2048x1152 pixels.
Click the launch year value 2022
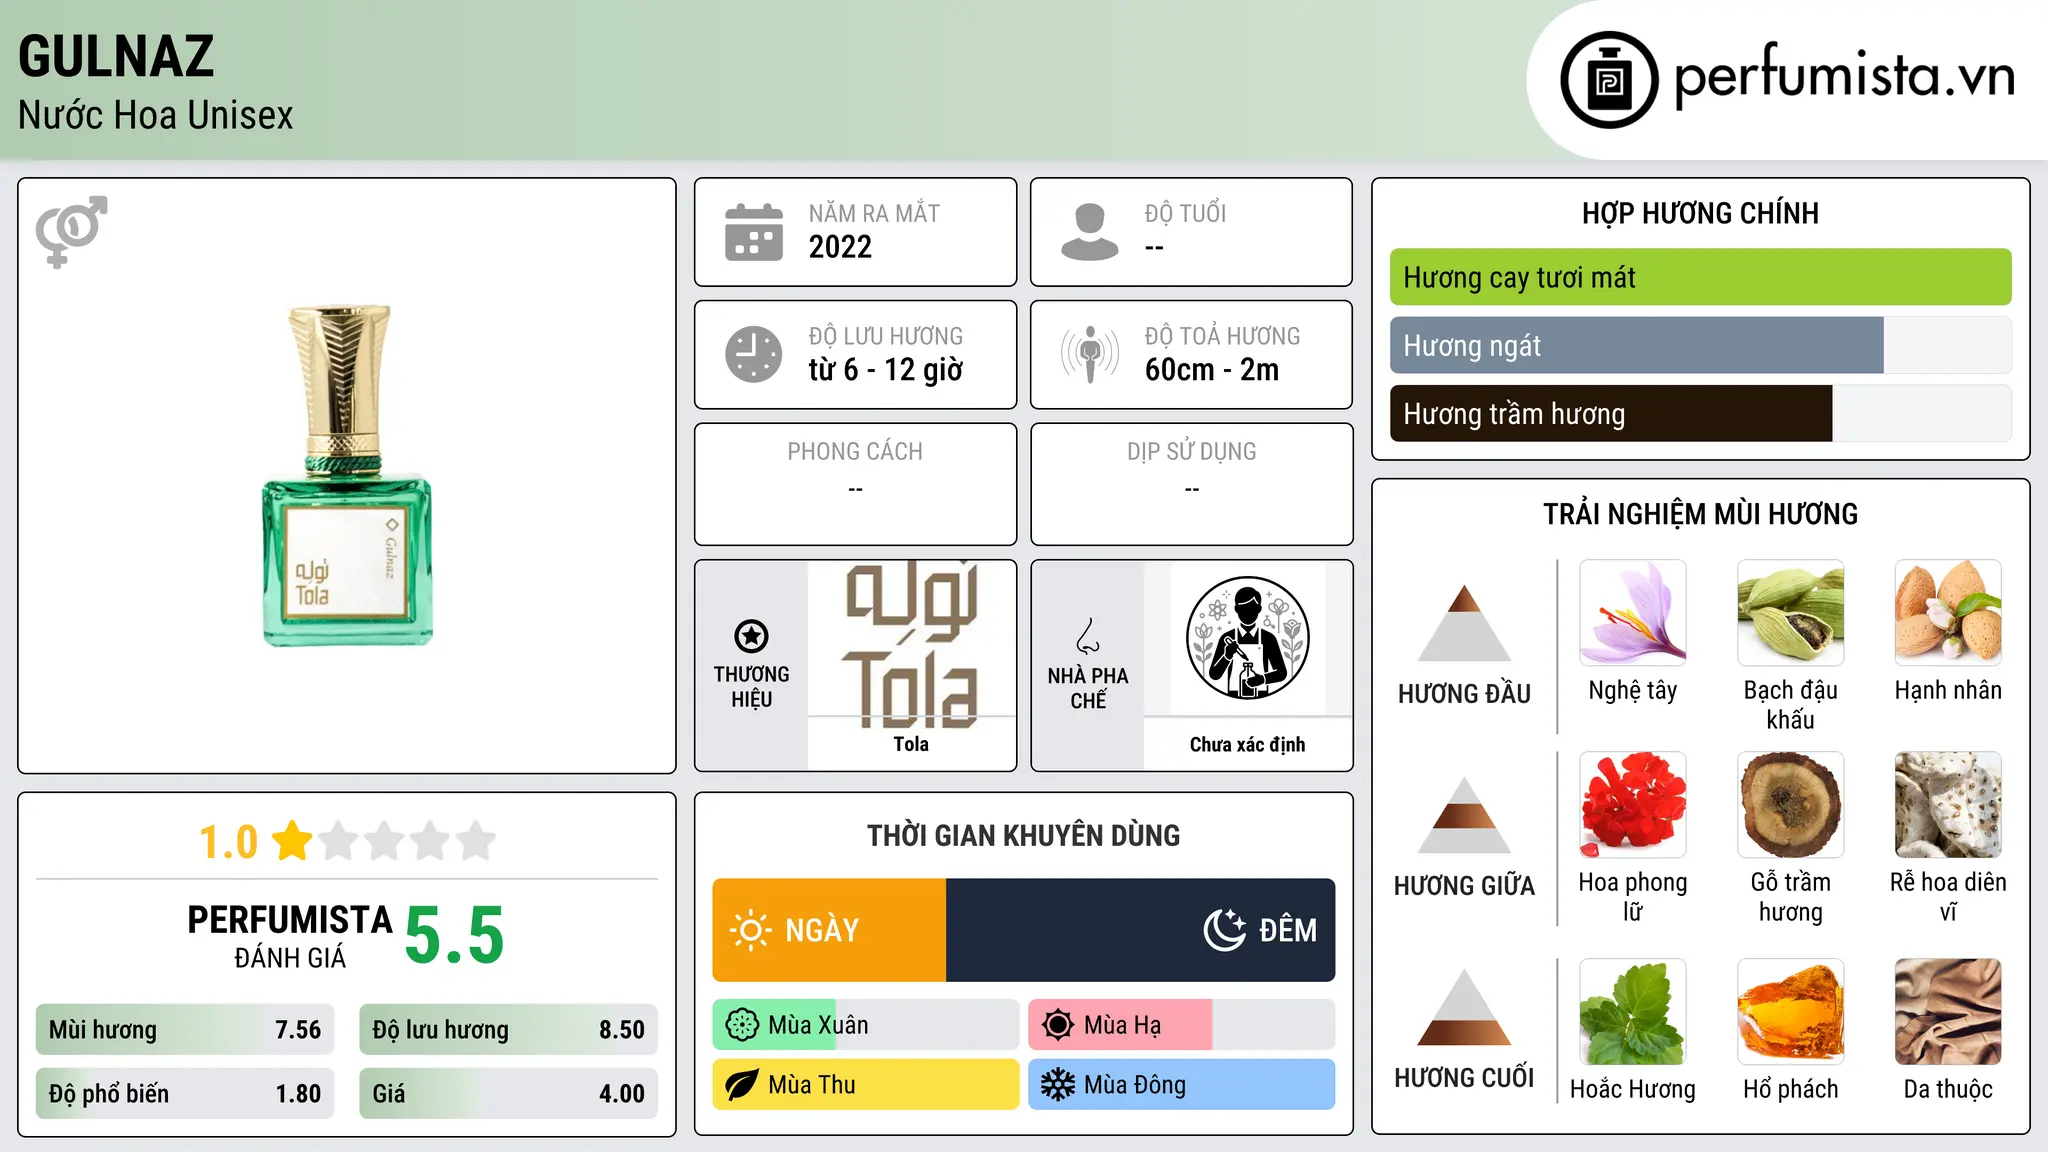(x=840, y=246)
